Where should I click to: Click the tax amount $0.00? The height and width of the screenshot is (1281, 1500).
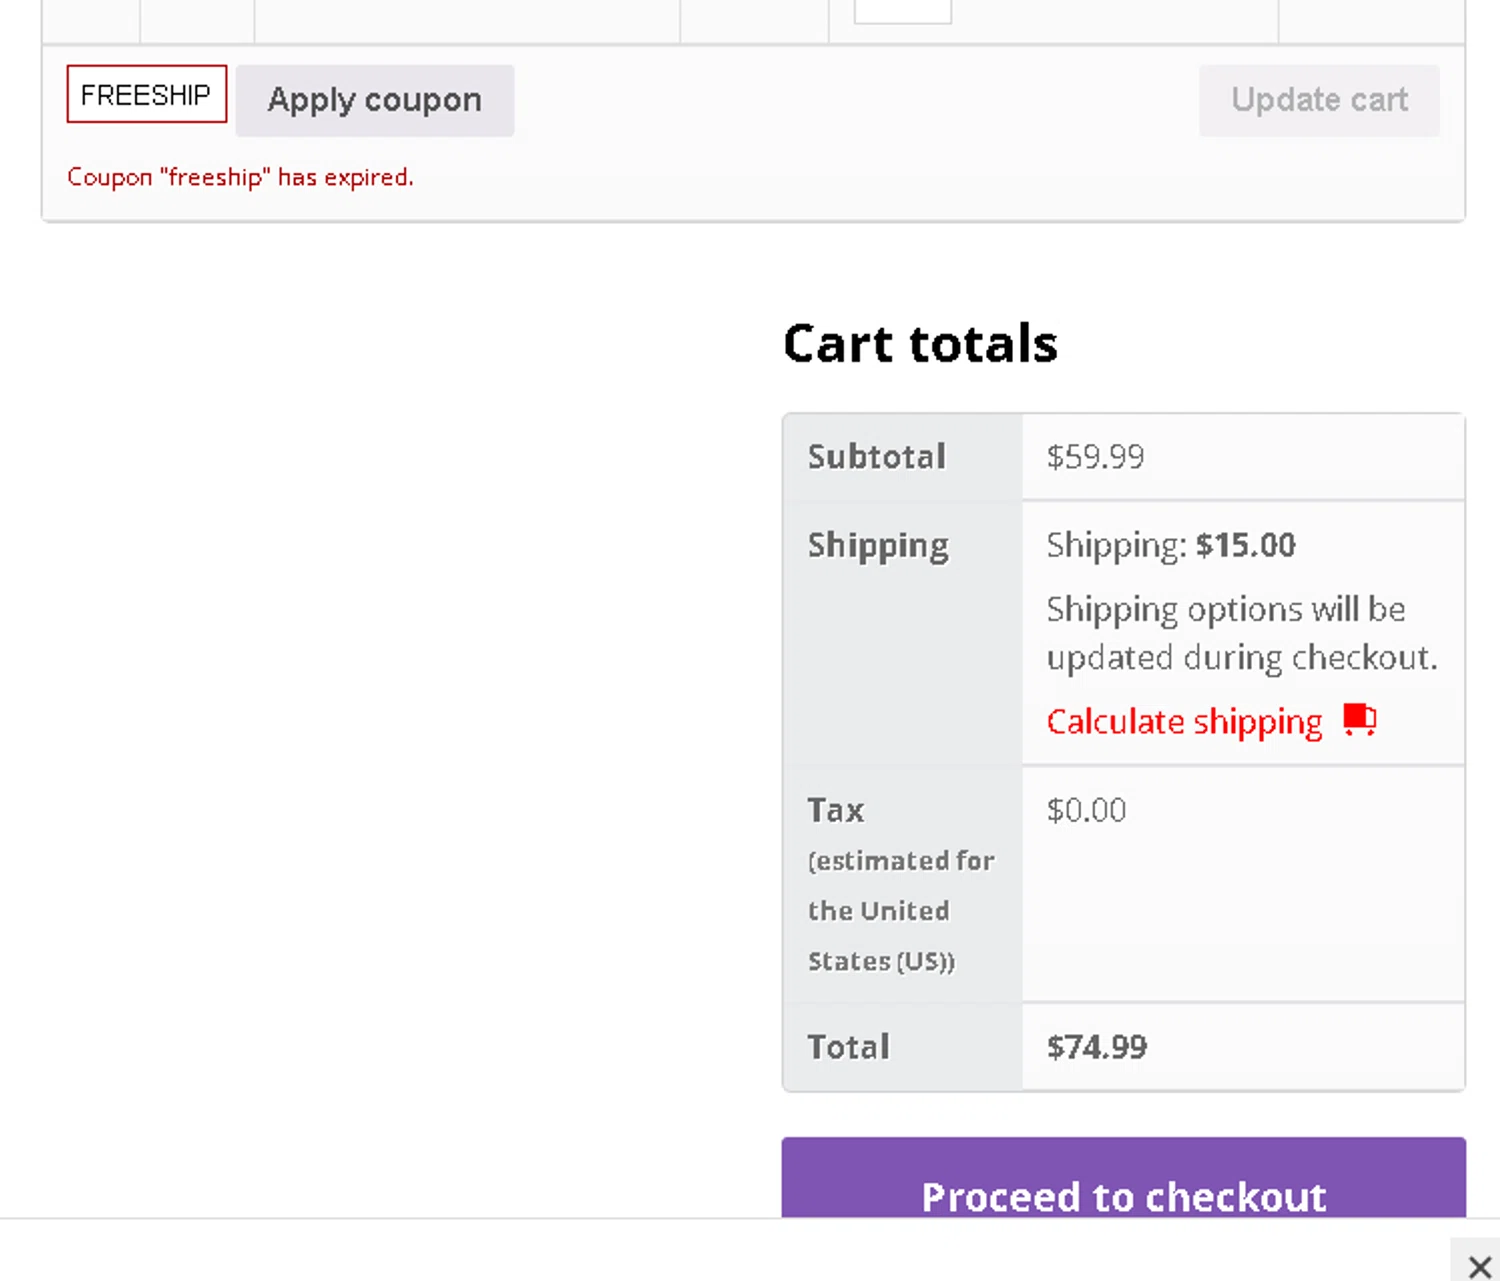pyautogui.click(x=1086, y=809)
